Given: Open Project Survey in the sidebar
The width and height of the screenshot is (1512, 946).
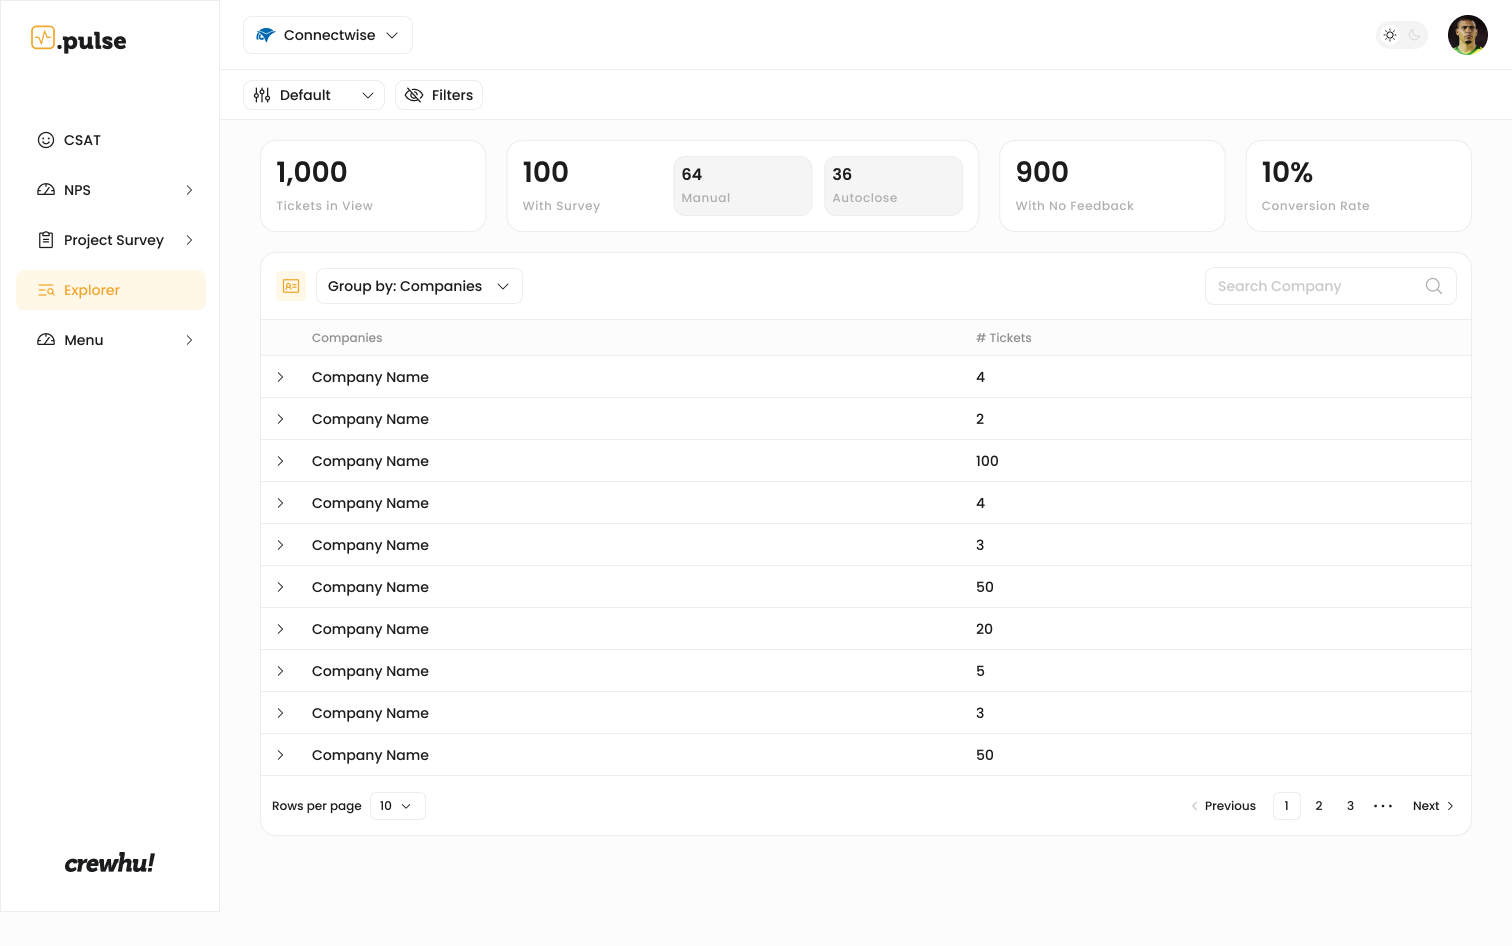Looking at the screenshot, I should pos(111,240).
